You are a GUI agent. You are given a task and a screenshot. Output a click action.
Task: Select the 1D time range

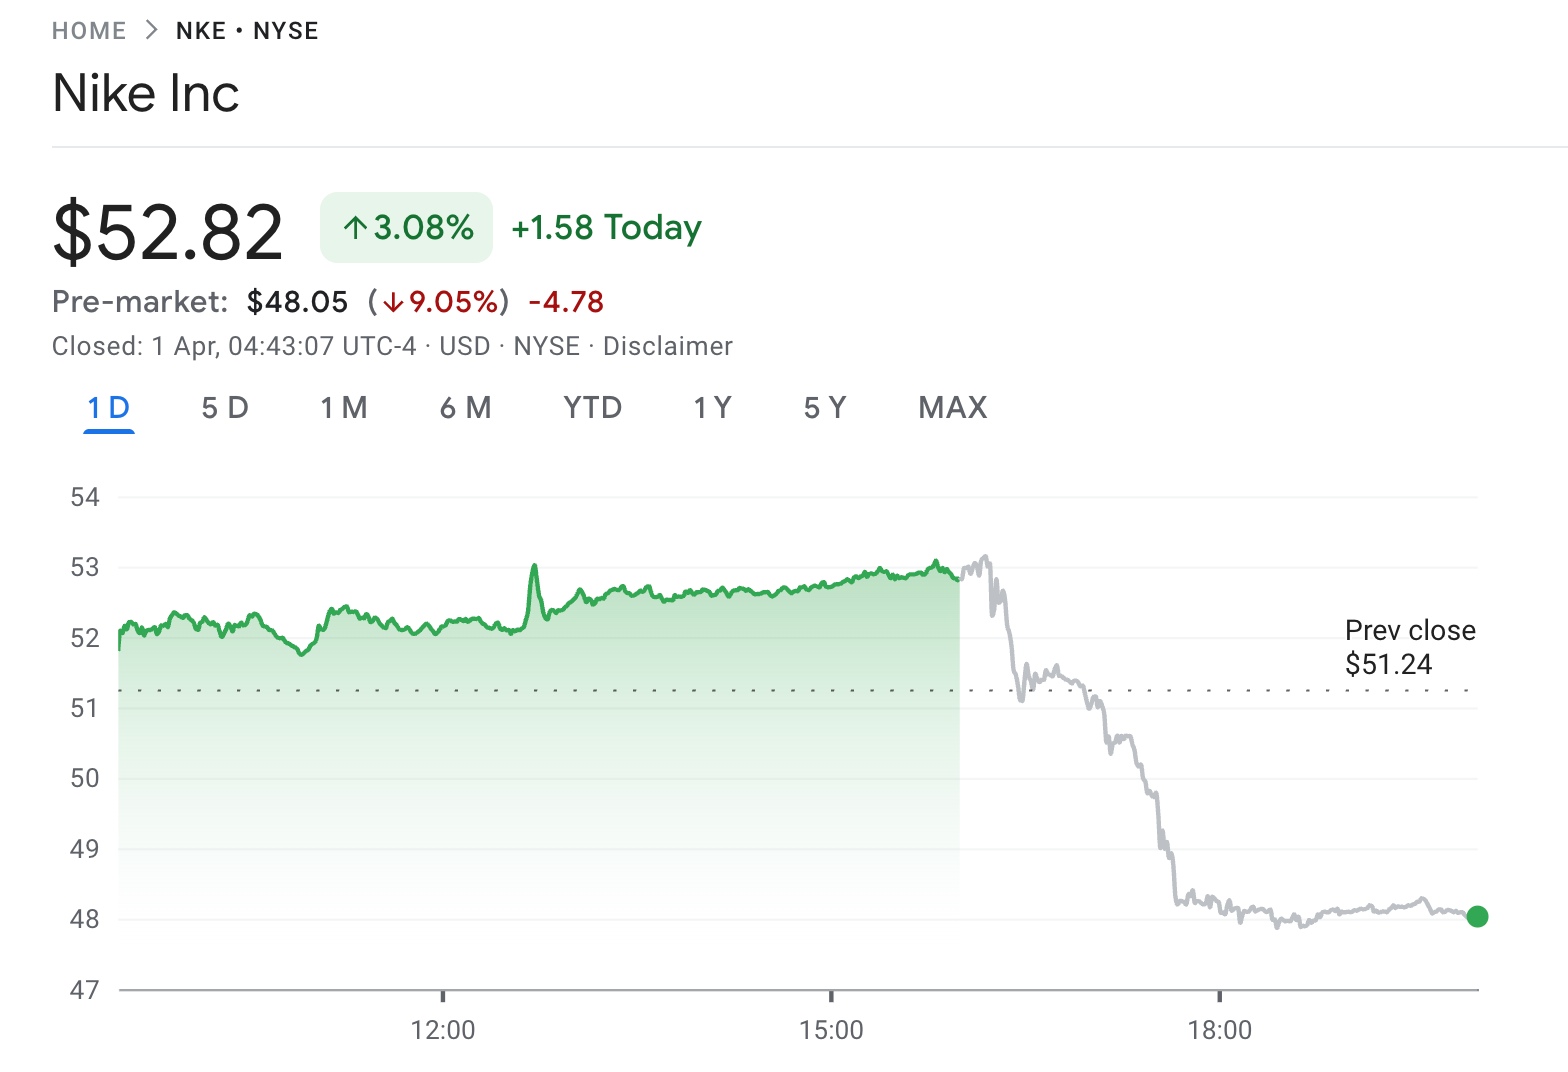click(x=108, y=407)
